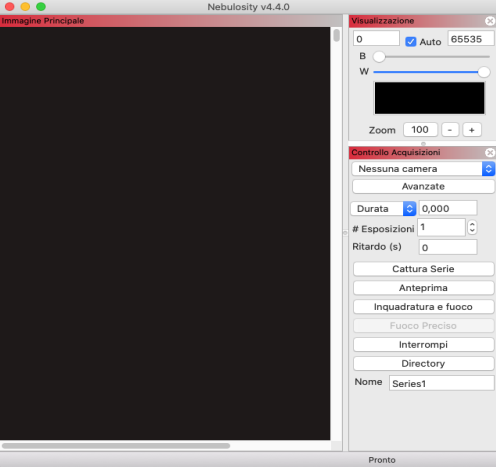The image size is (496, 467).
Task: Close the Controllo Acquisizioni panel
Action: [x=490, y=153]
